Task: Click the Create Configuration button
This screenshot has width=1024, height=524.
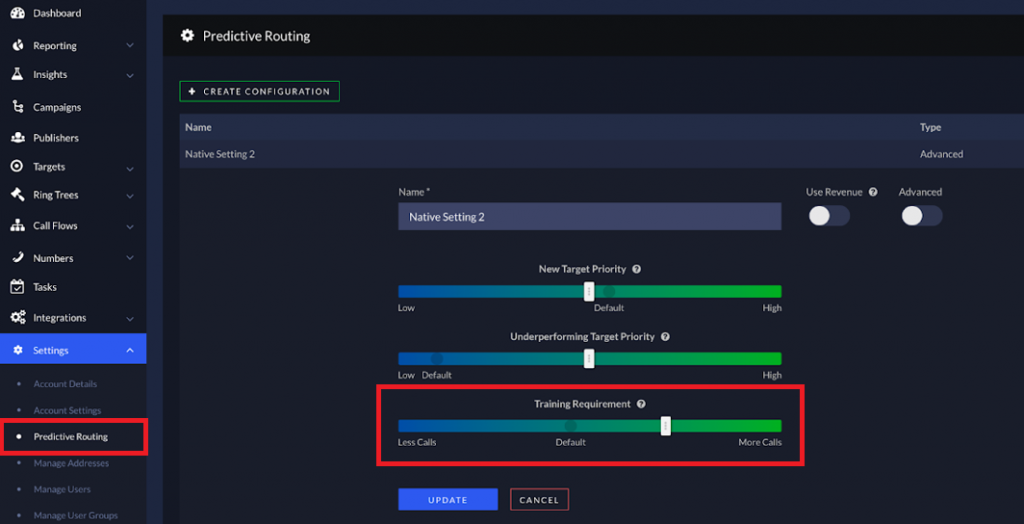Action: [x=259, y=91]
